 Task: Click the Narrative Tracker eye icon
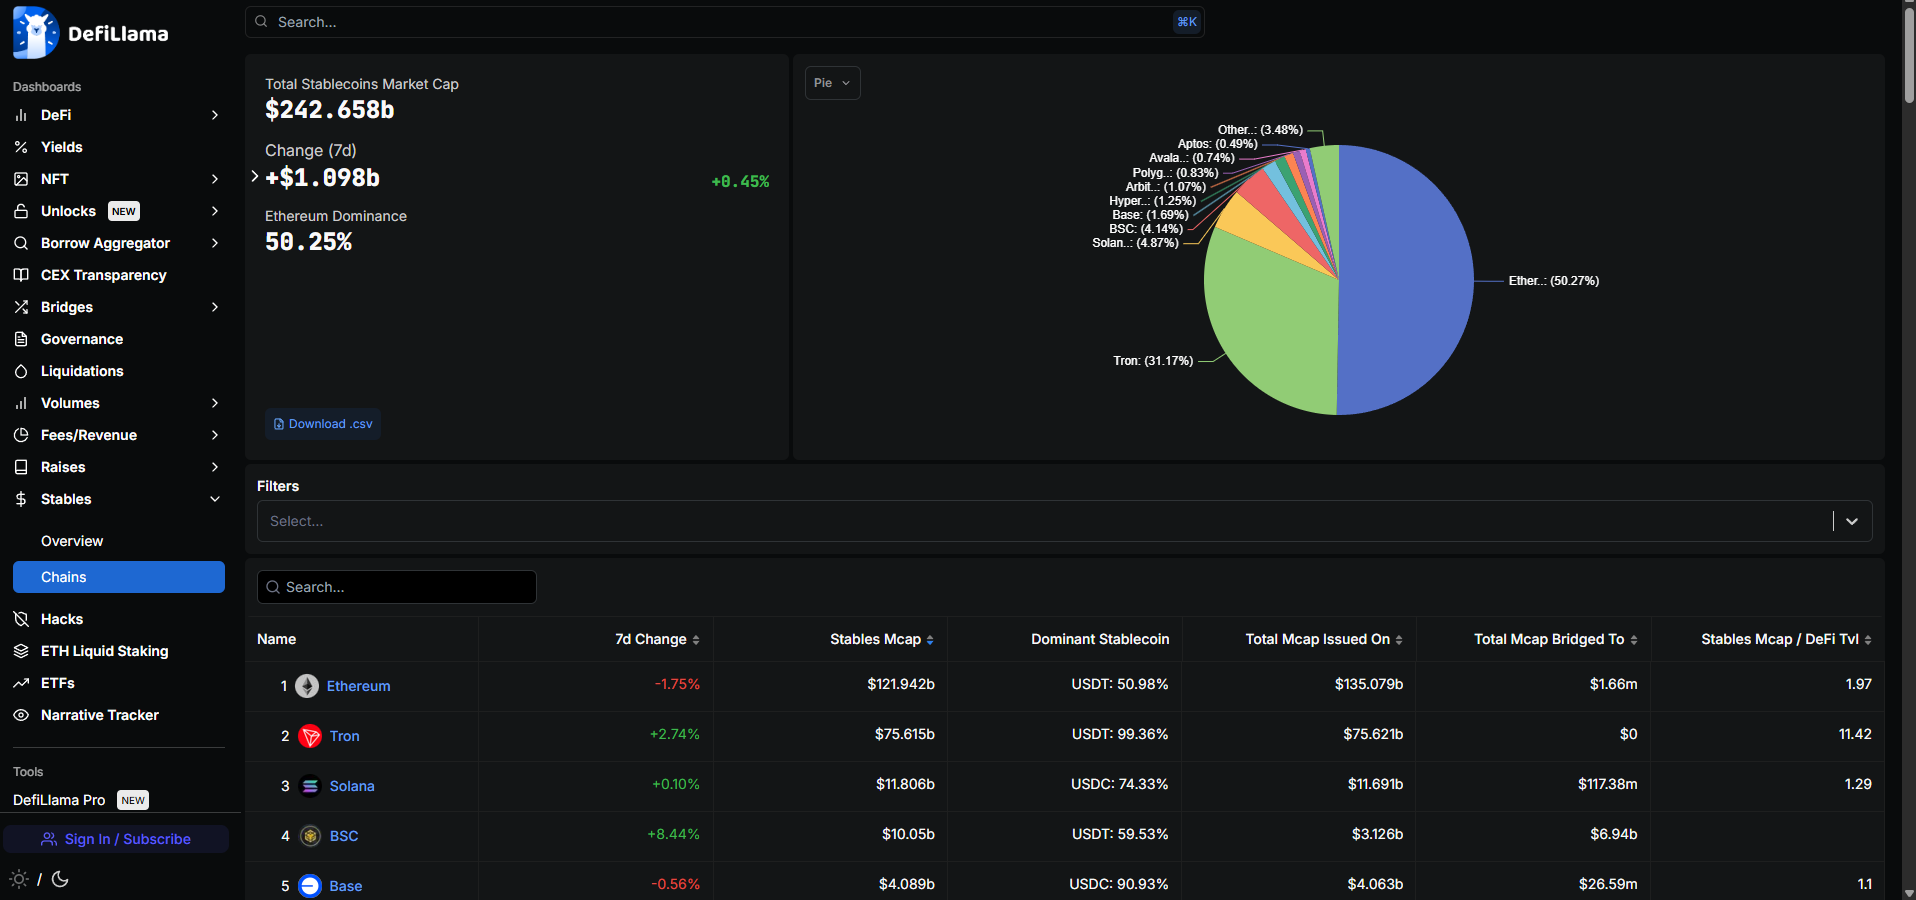coord(21,715)
